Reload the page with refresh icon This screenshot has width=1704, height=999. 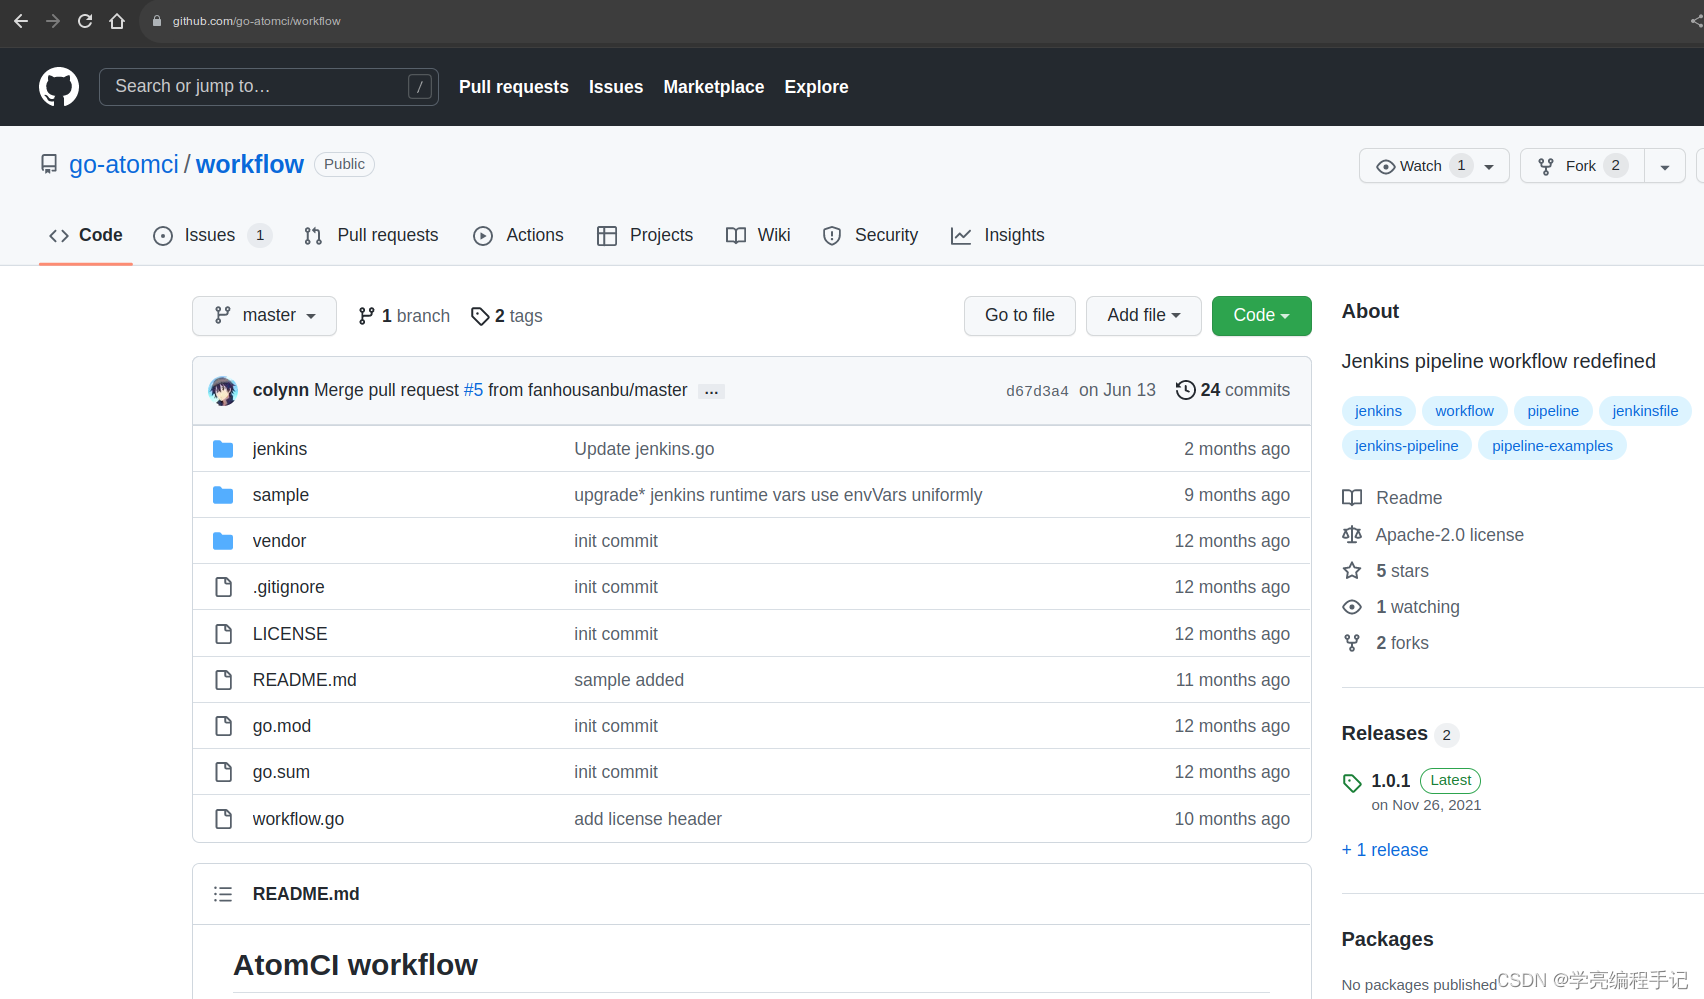click(x=85, y=21)
